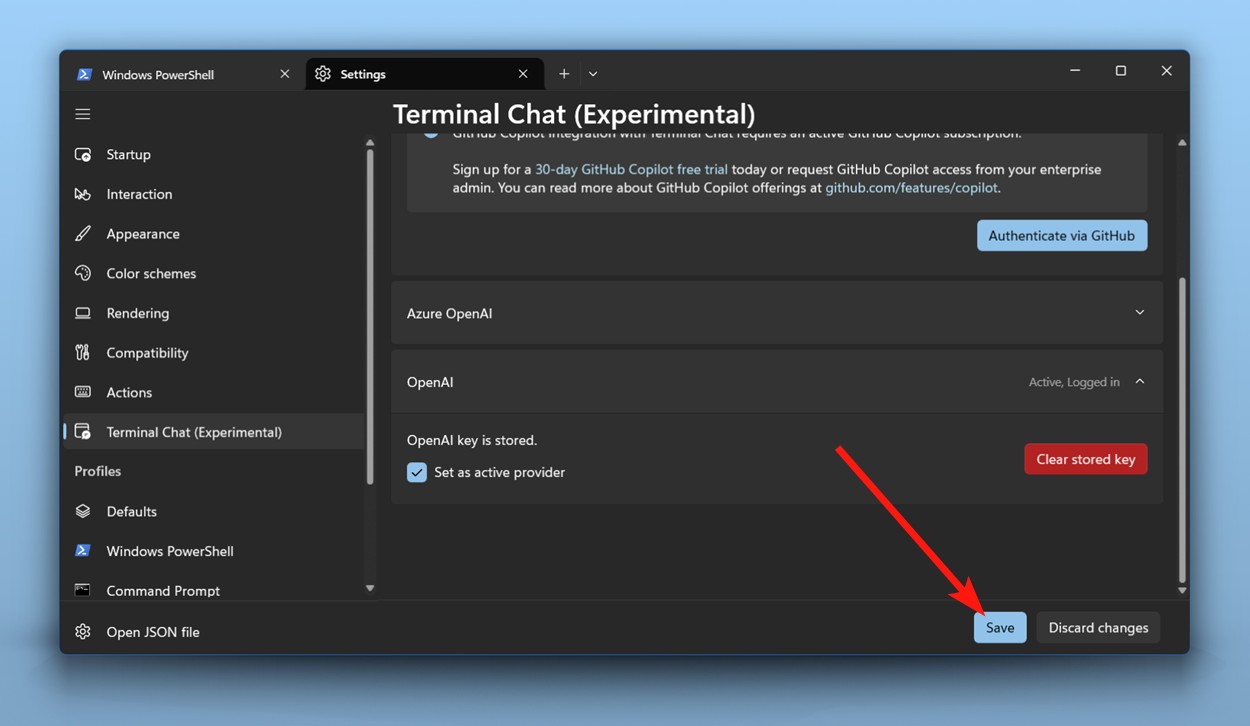This screenshot has width=1250, height=726.
Task: Click the Windows PowerShell profile icon
Action: (82, 551)
